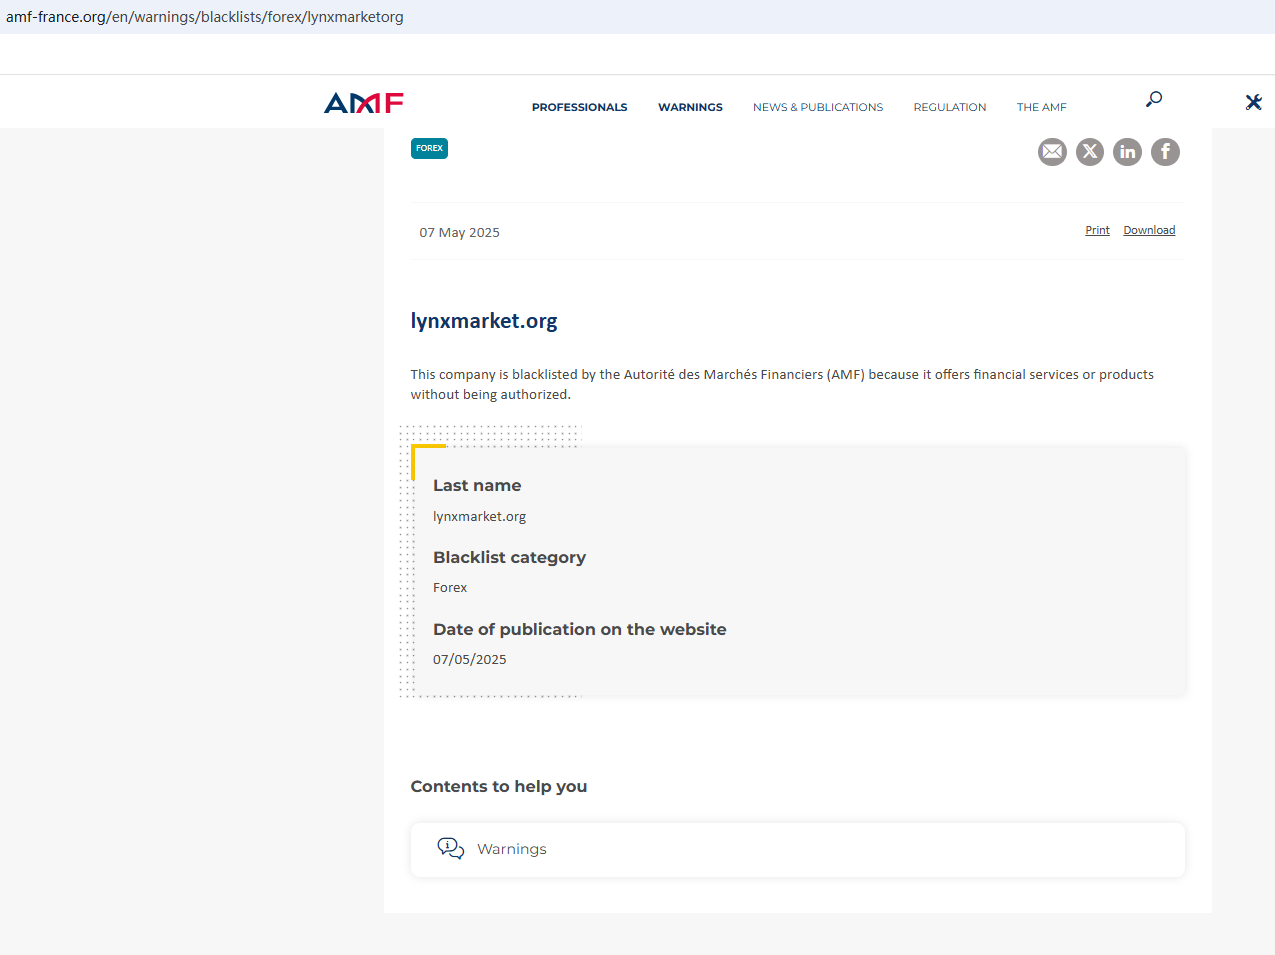
Task: Click the Blacklist category label
Action: pos(509,557)
